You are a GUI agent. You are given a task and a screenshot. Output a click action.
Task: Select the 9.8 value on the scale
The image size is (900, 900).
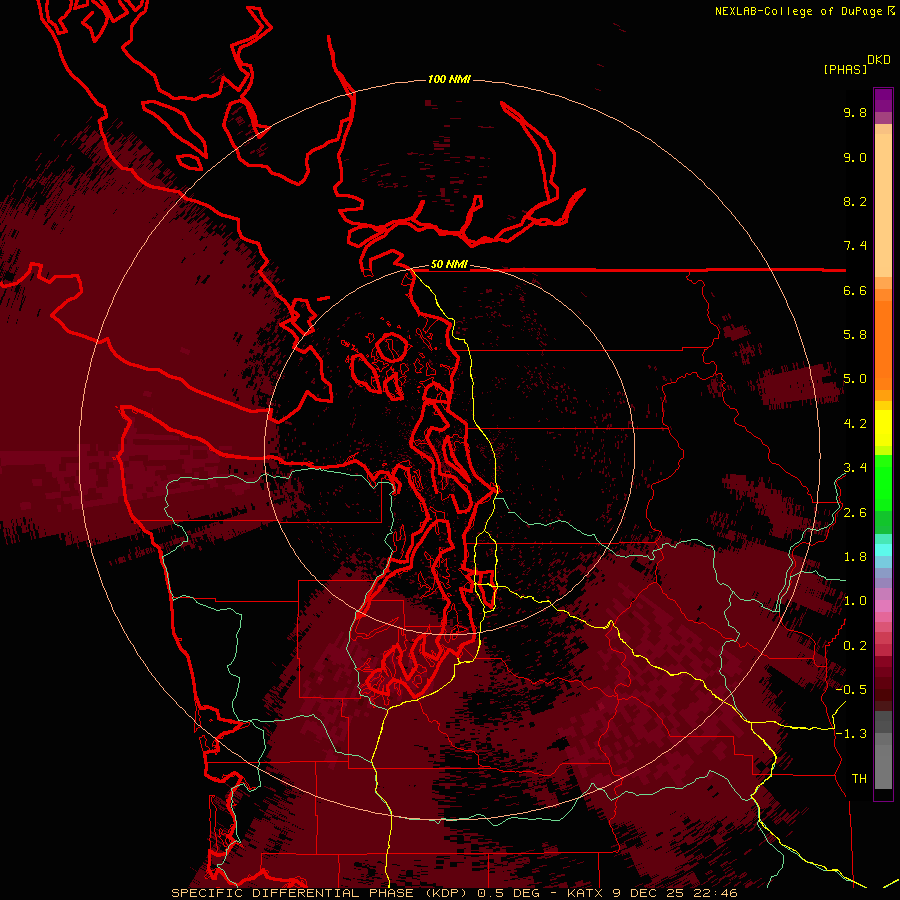(855, 113)
